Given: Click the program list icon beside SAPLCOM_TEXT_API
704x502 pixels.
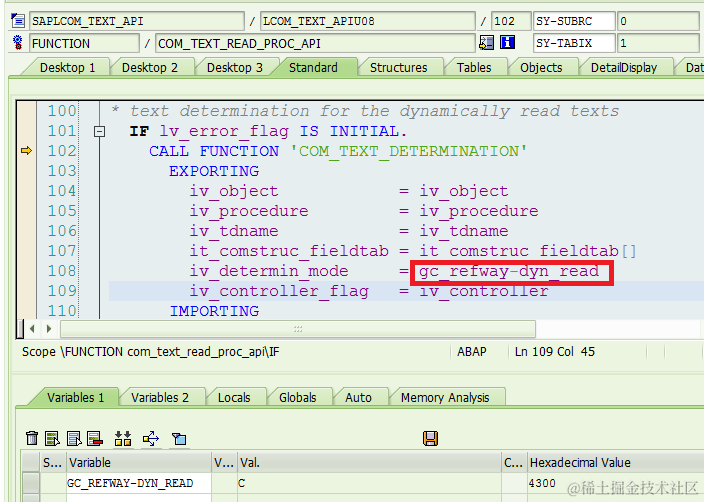Looking at the screenshot, I should 18,21.
